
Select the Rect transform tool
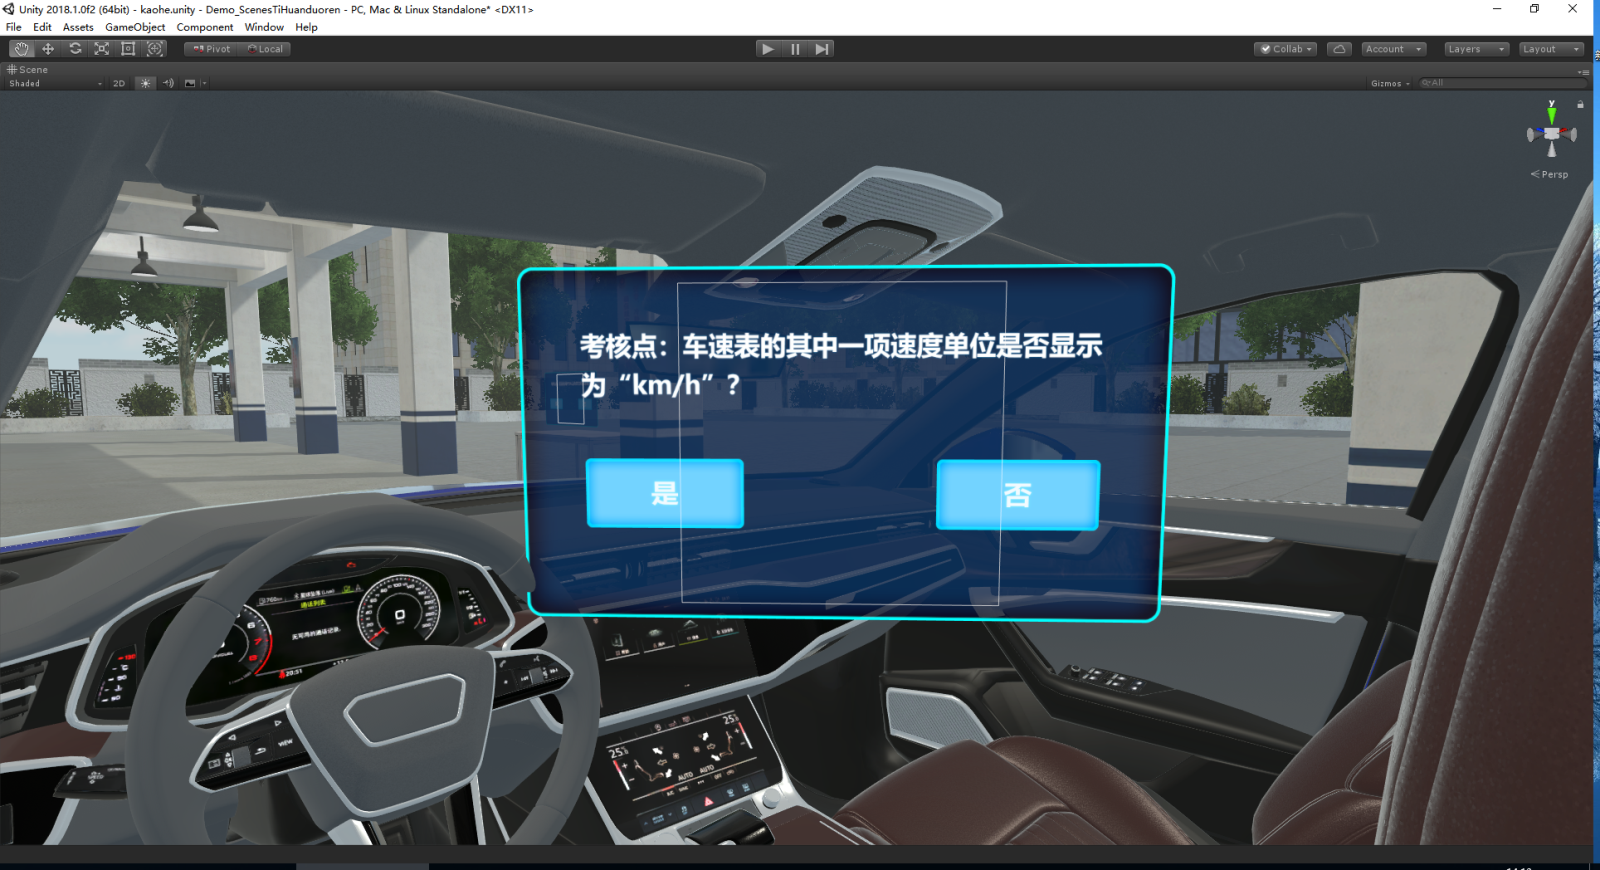(128, 49)
